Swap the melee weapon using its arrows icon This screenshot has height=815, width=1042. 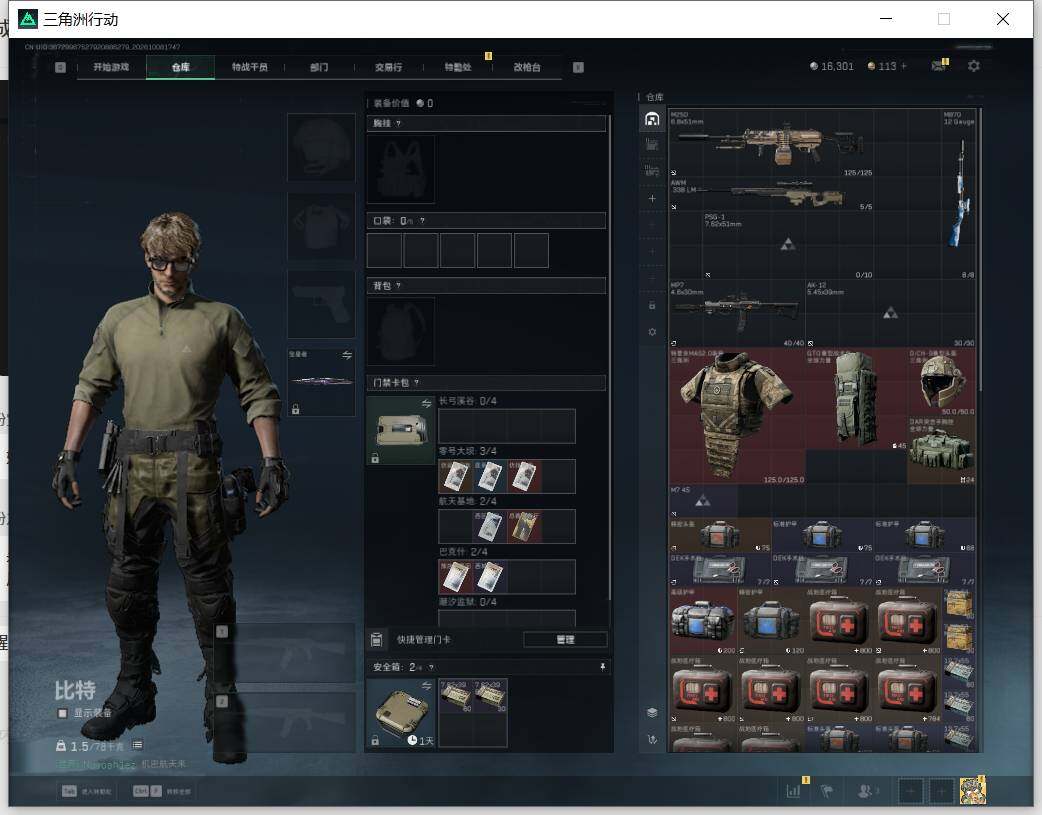point(347,355)
